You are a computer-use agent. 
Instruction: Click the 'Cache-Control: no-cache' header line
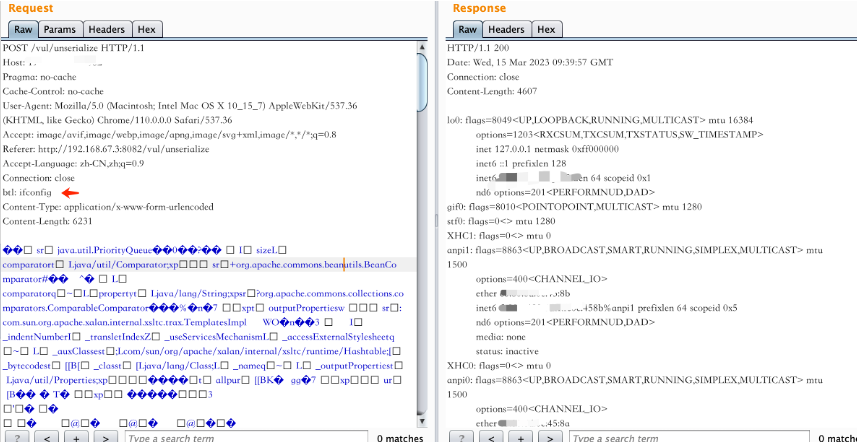tap(53, 91)
